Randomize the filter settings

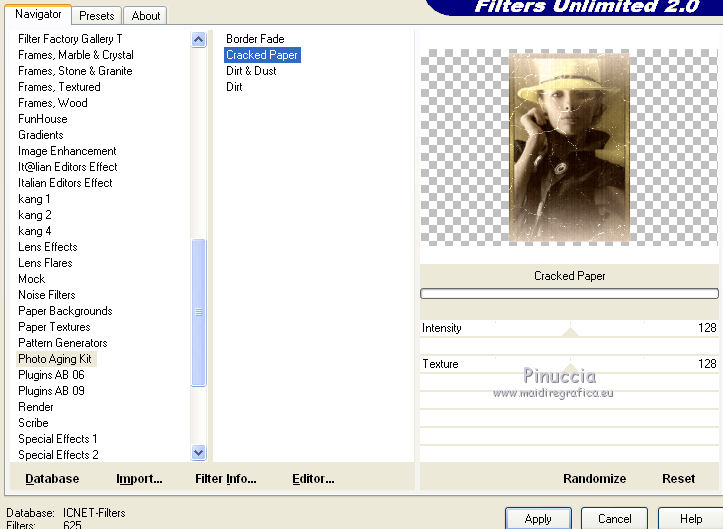[594, 479]
